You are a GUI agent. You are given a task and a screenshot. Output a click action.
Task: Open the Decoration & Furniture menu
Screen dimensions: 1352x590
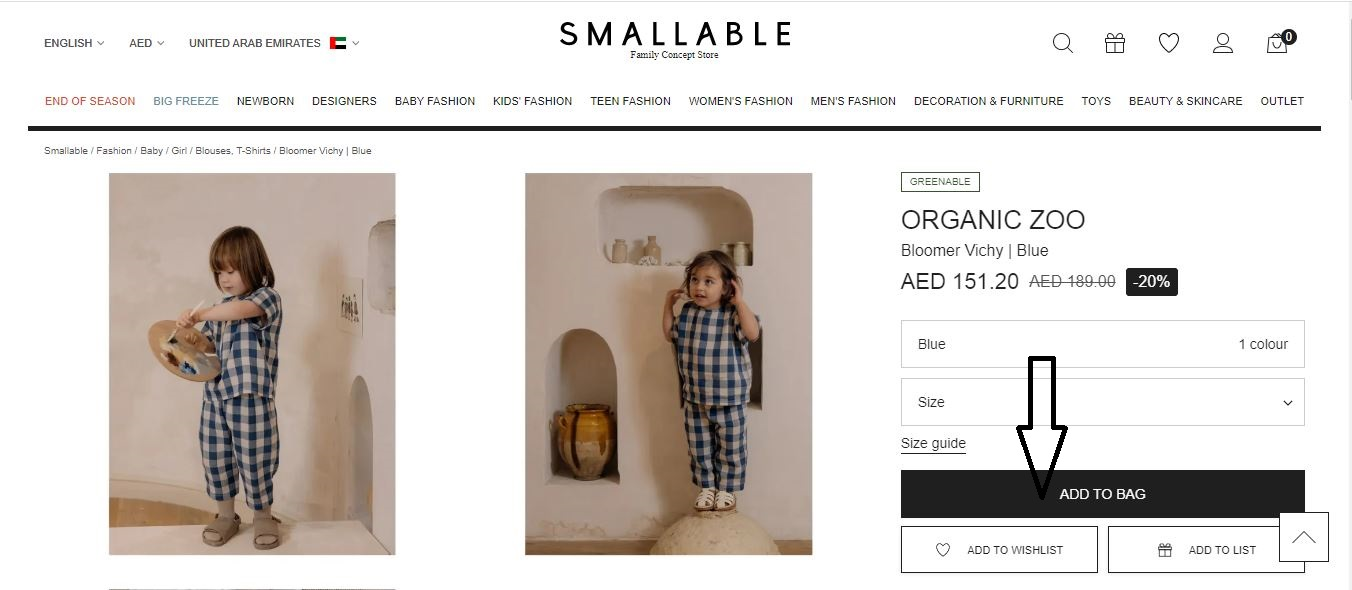click(x=988, y=101)
